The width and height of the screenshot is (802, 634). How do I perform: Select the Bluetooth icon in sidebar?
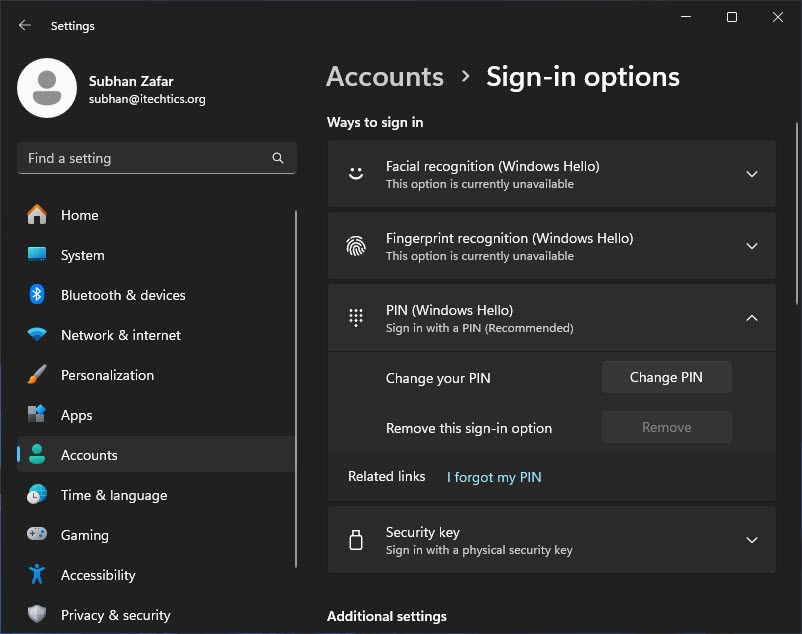(37, 295)
